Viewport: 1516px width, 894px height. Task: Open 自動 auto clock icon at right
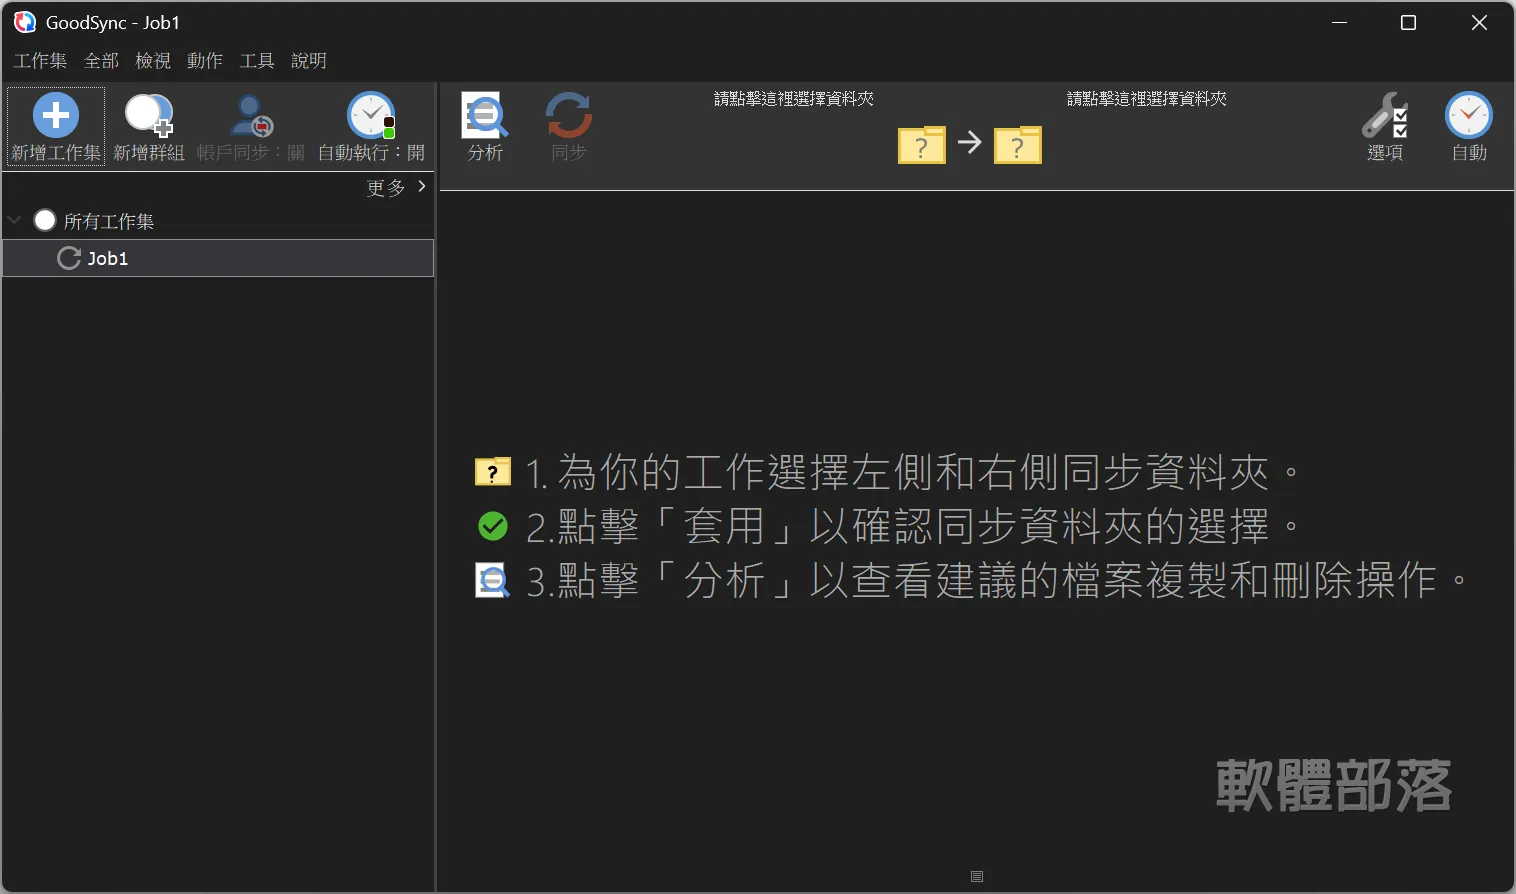tap(1469, 115)
